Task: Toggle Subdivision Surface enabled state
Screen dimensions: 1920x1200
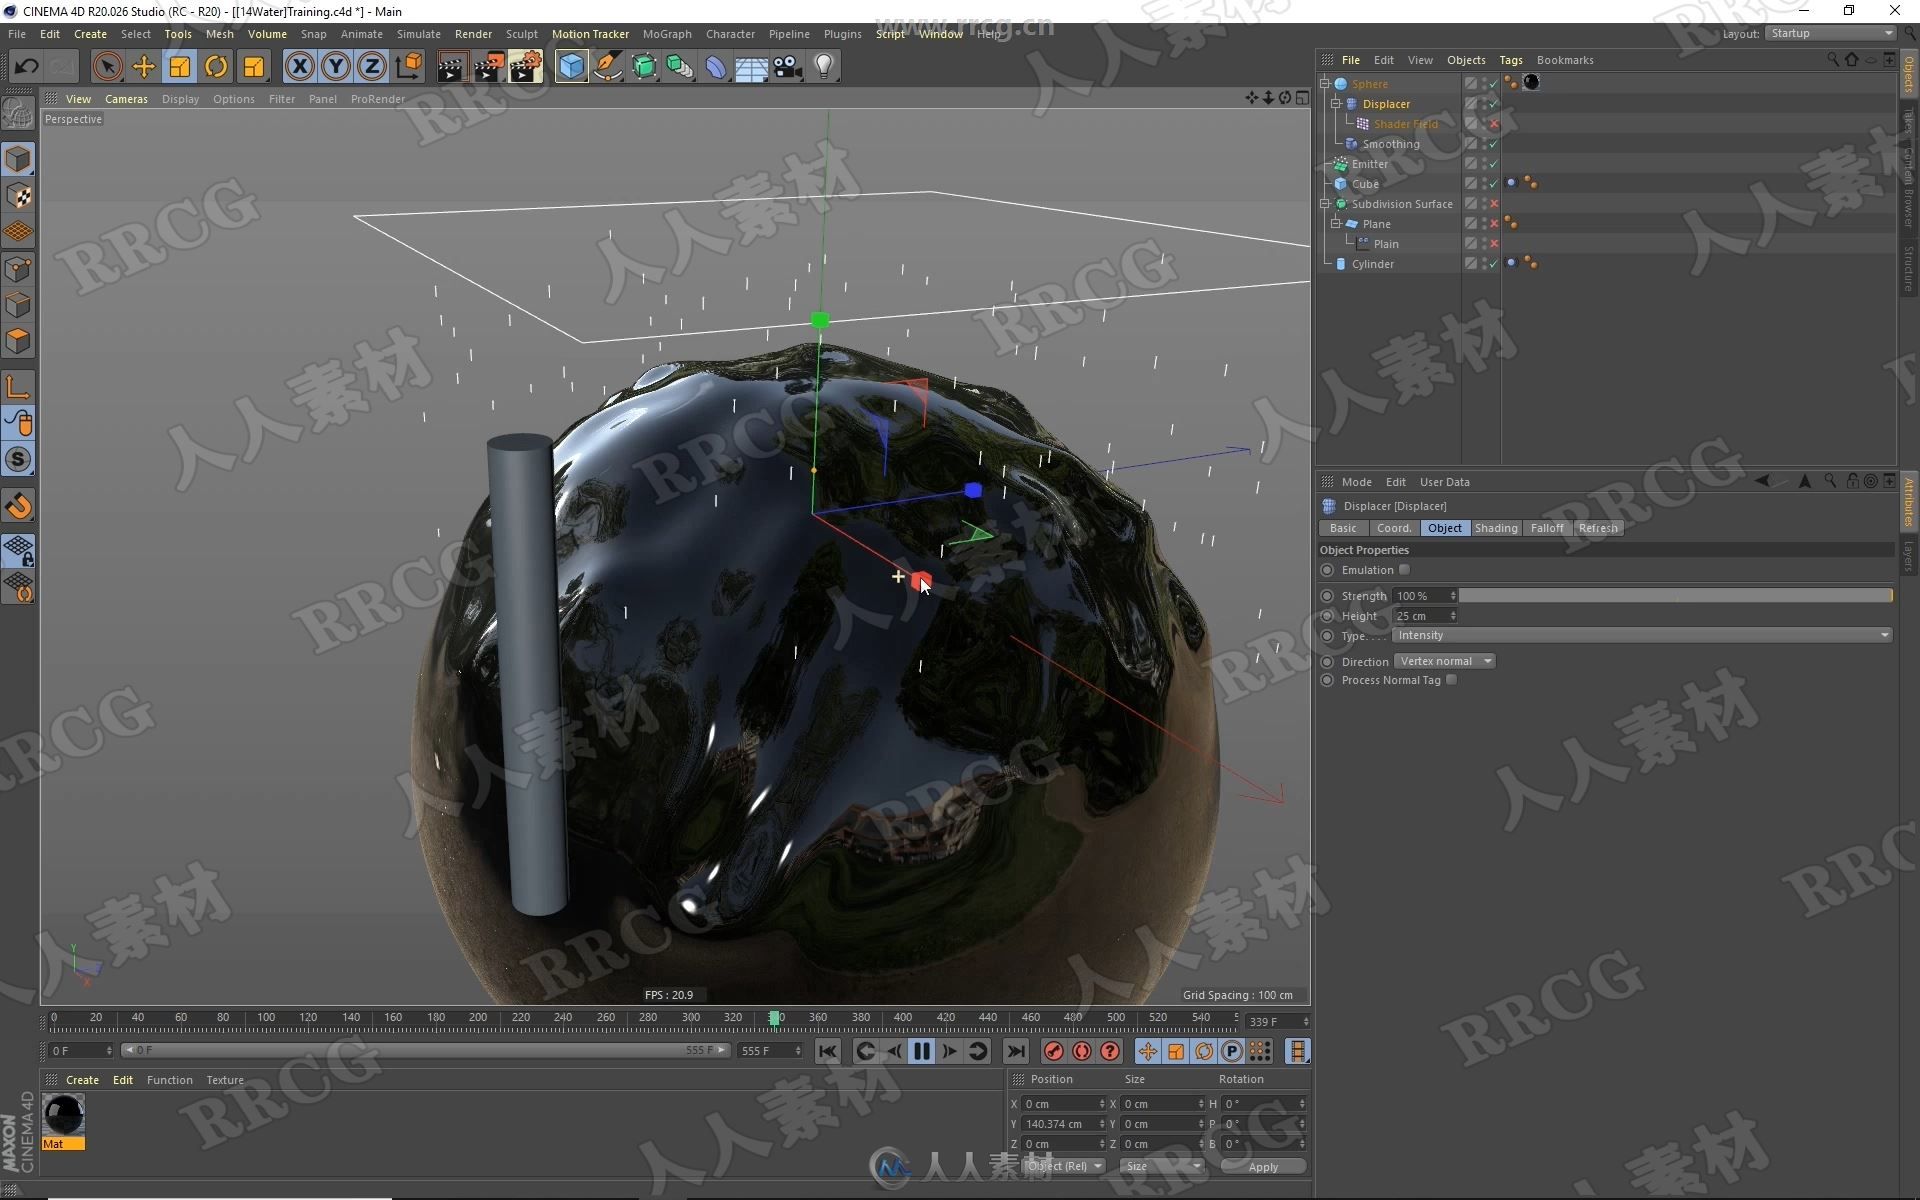Action: pyautogui.click(x=1494, y=204)
